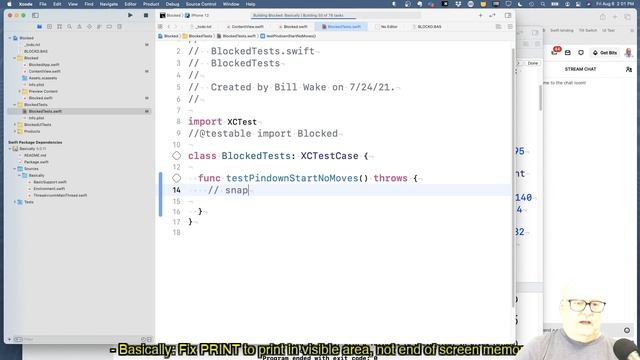Switch to the _todo.txt editor tab
The width and height of the screenshot is (640, 360).
tap(203, 27)
